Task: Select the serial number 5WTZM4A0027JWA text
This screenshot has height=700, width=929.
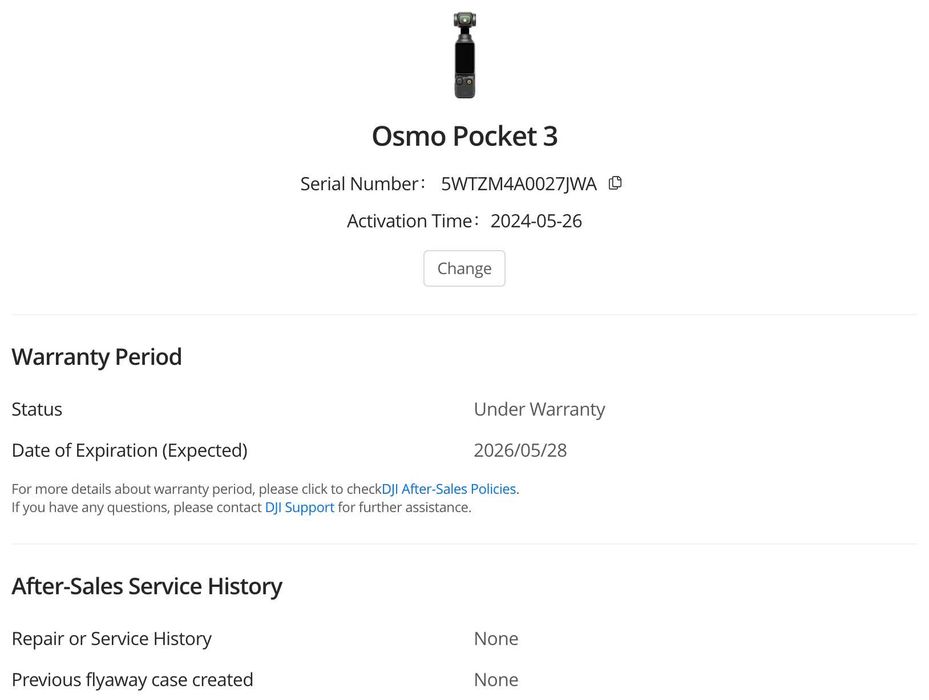Action: [518, 184]
